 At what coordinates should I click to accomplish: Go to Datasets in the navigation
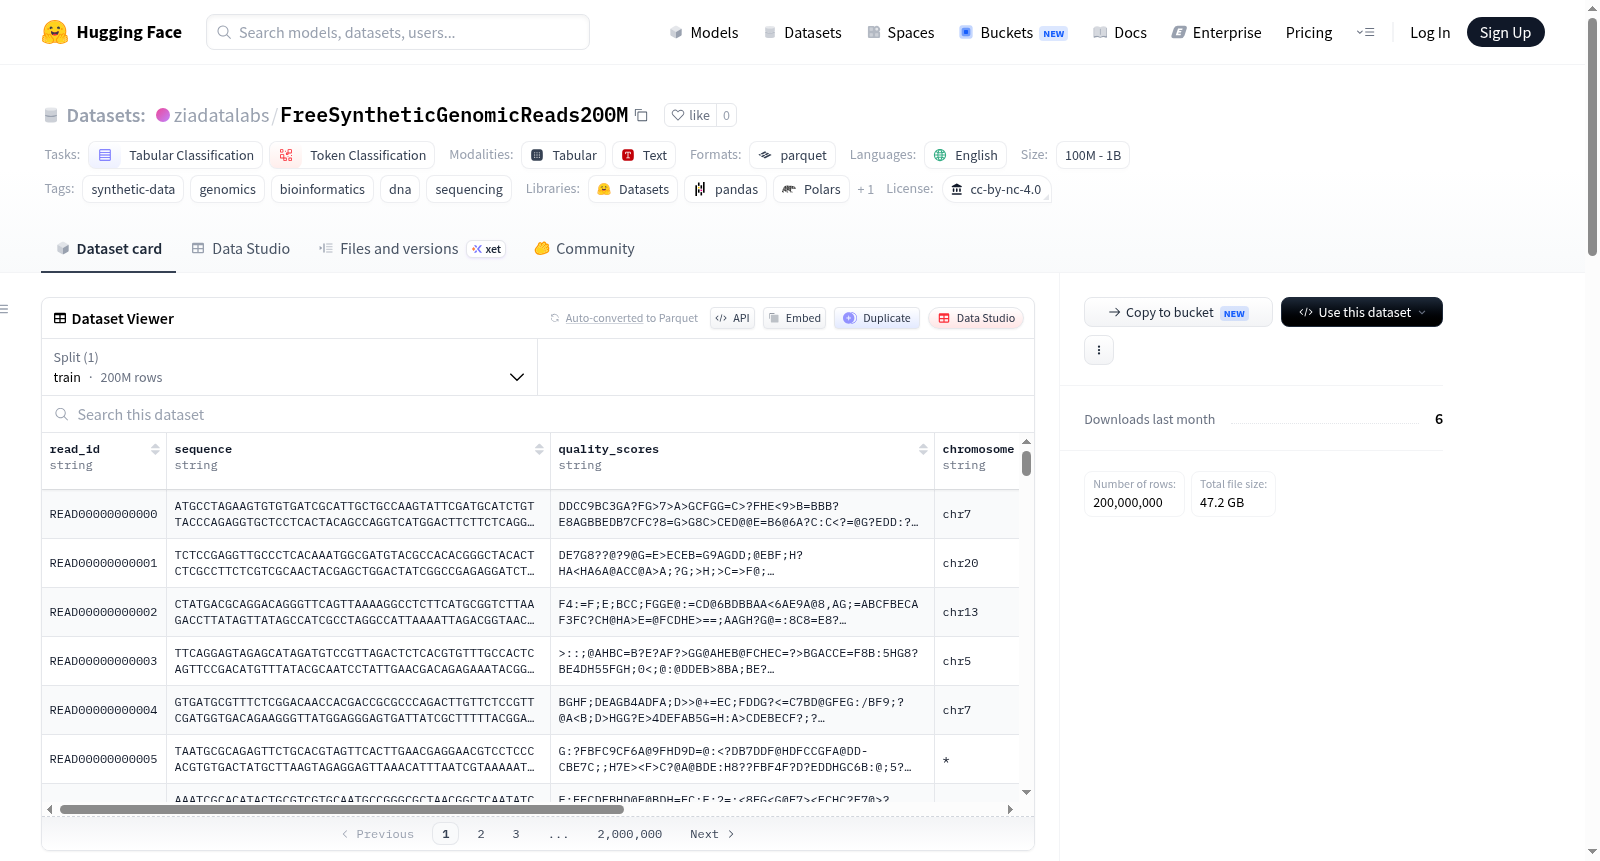coord(802,32)
